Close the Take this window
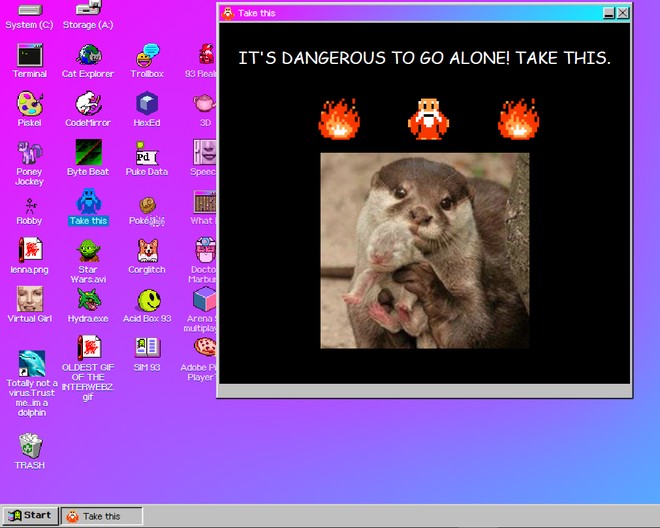The width and height of the screenshot is (660, 528). 623,13
